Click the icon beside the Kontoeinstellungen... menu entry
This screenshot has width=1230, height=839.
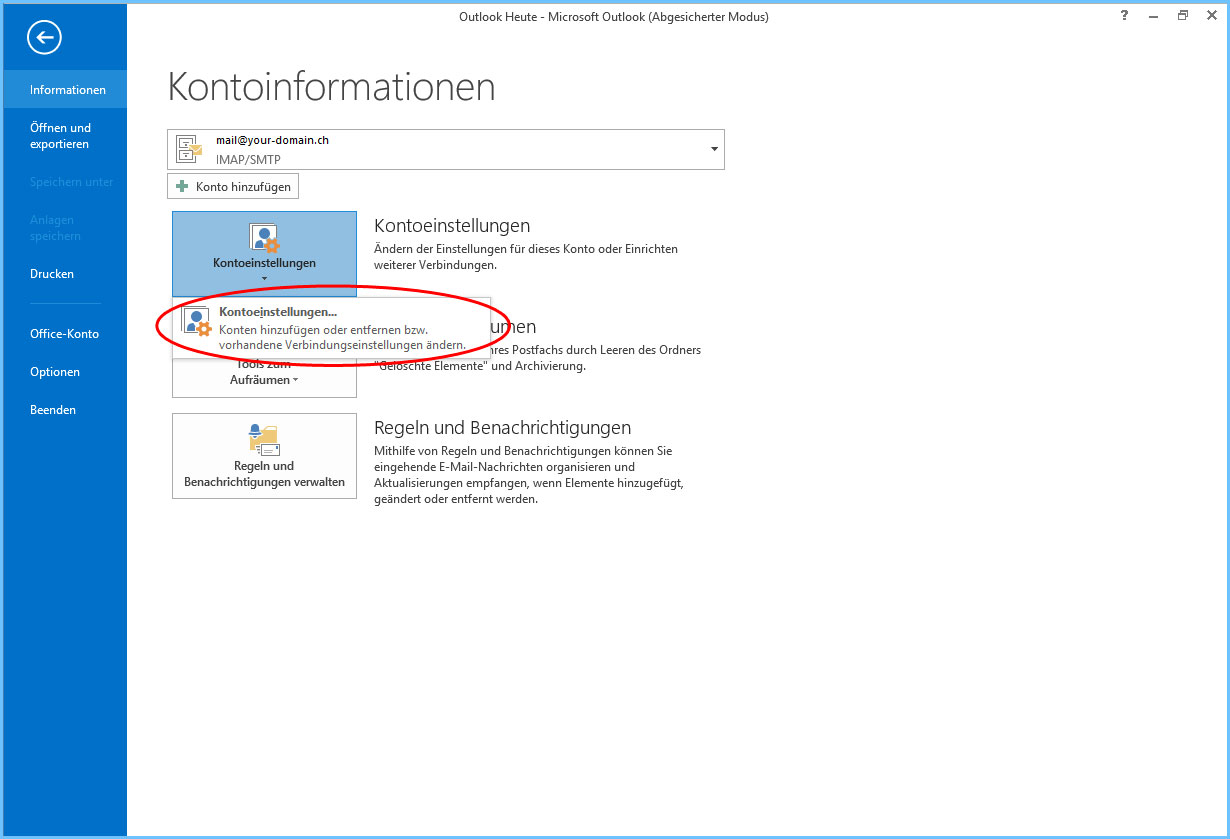(x=196, y=322)
